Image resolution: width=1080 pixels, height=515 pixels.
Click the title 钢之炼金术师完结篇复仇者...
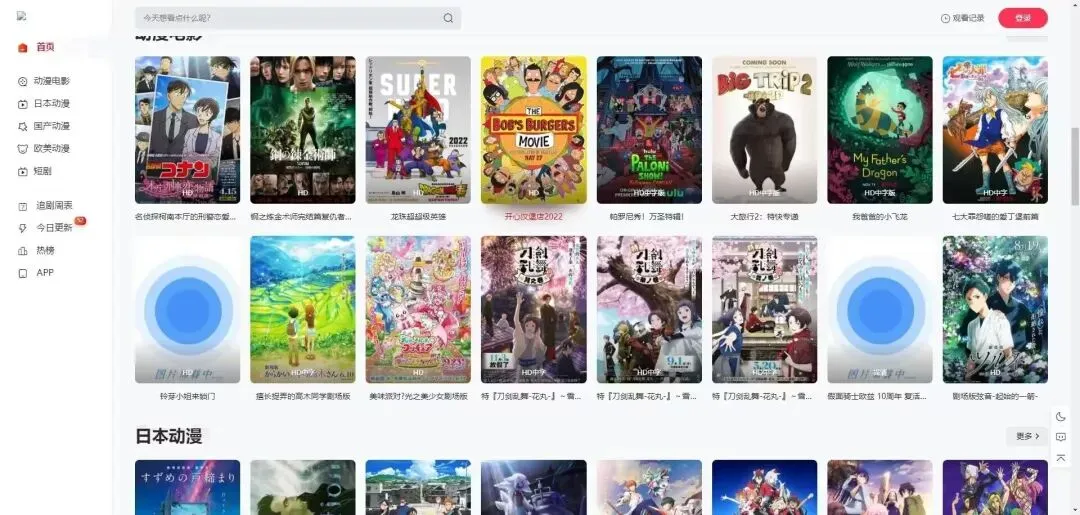tap(303, 217)
